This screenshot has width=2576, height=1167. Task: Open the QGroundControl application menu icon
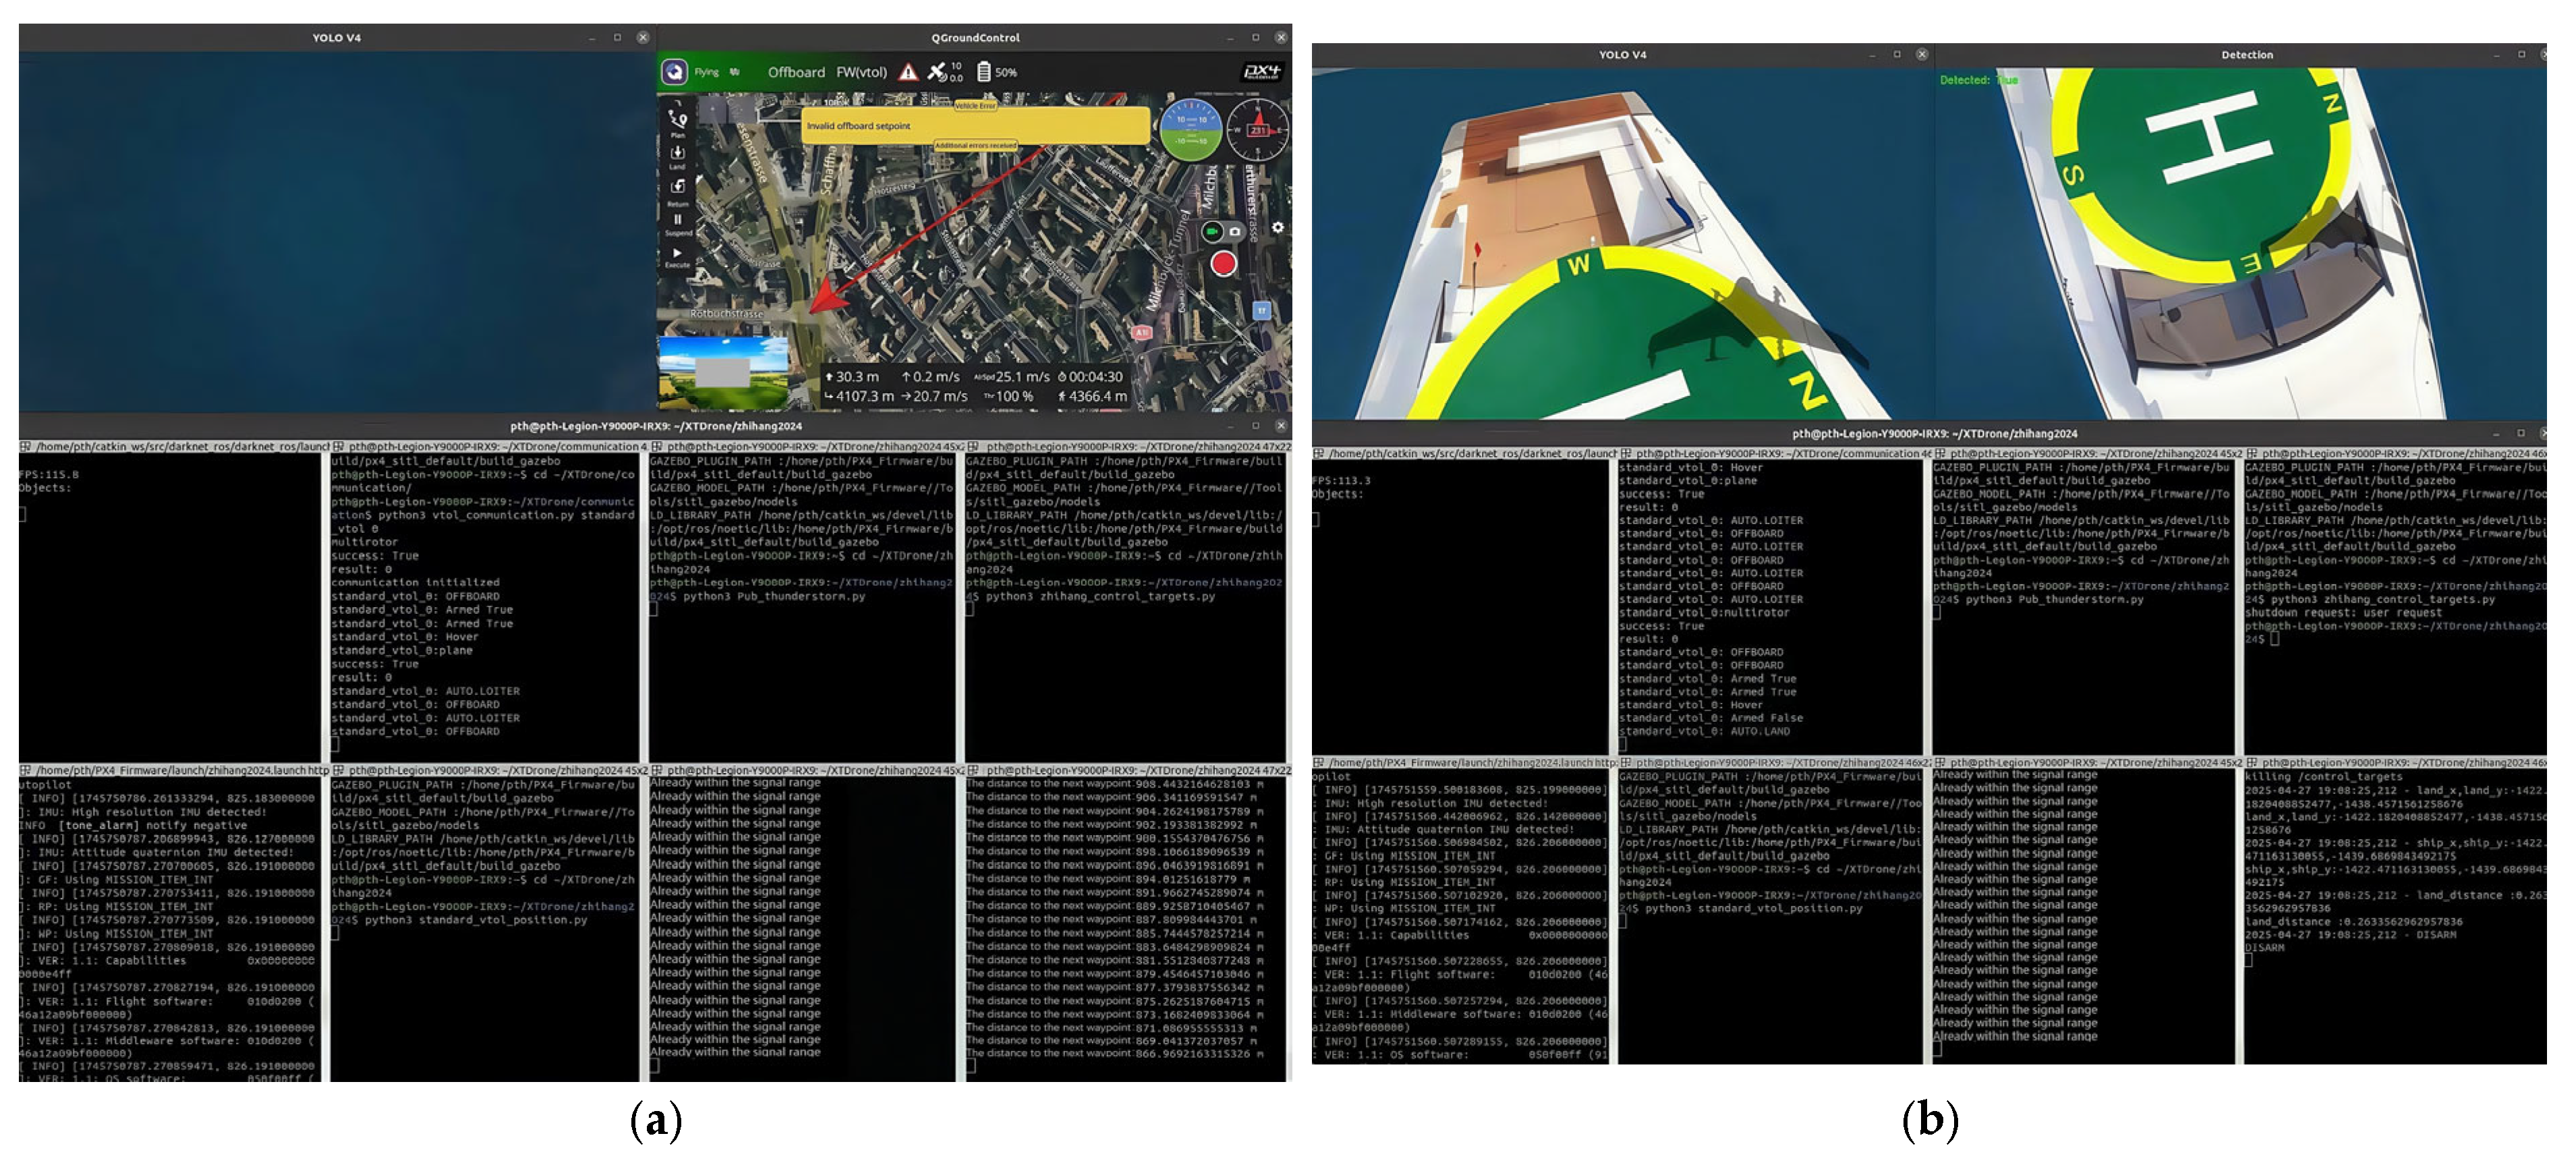[675, 72]
